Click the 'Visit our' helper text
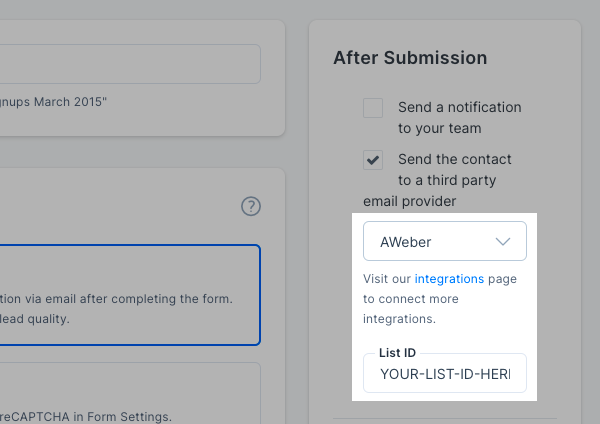 coord(387,279)
